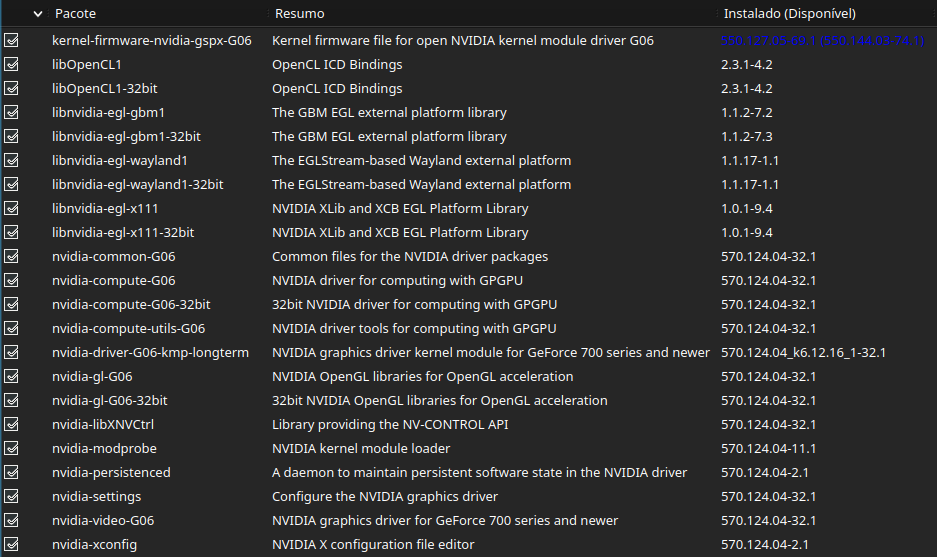Click summary 'NVIDIA OpenGL libraries for OpenGL acceleration'

click(x=422, y=377)
